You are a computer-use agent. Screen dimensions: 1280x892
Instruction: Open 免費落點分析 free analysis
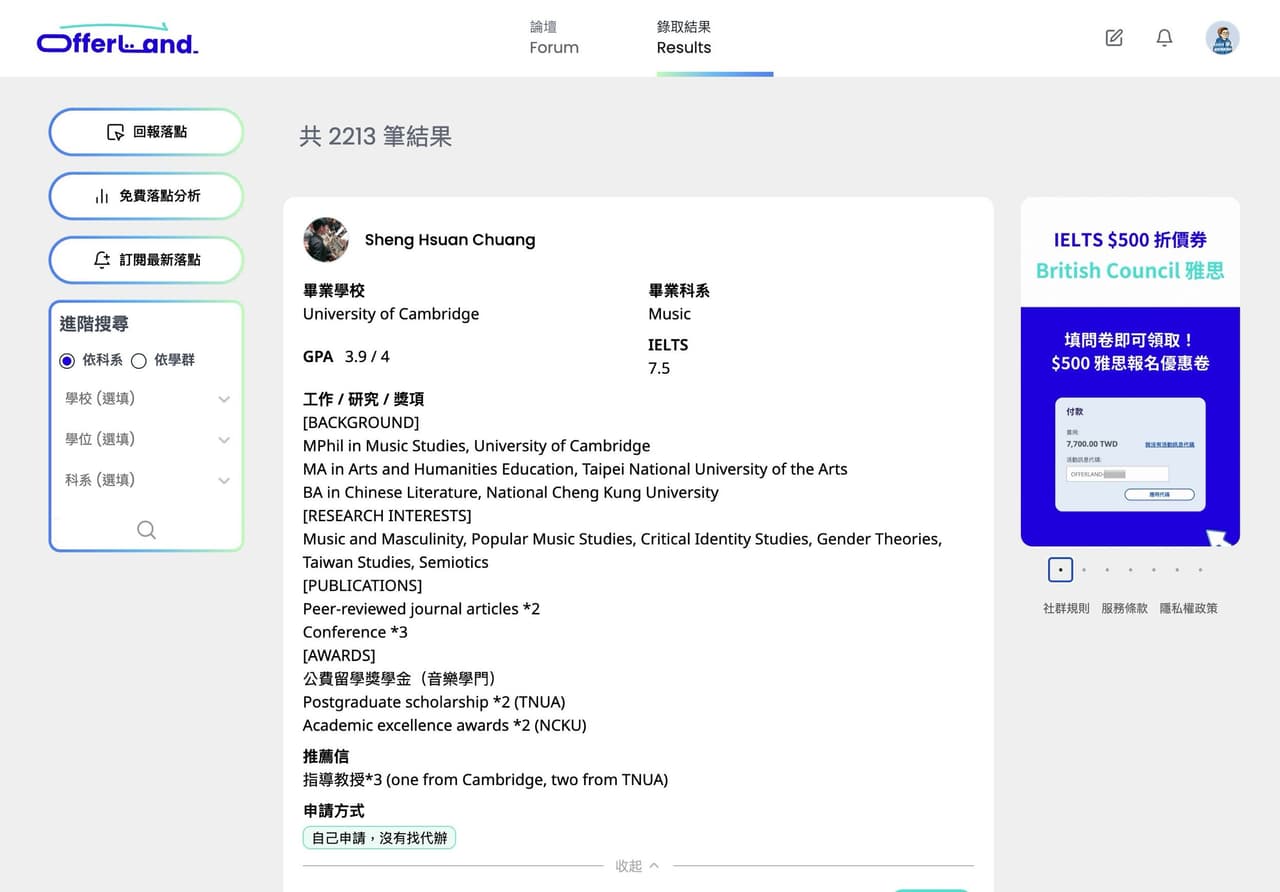146,196
